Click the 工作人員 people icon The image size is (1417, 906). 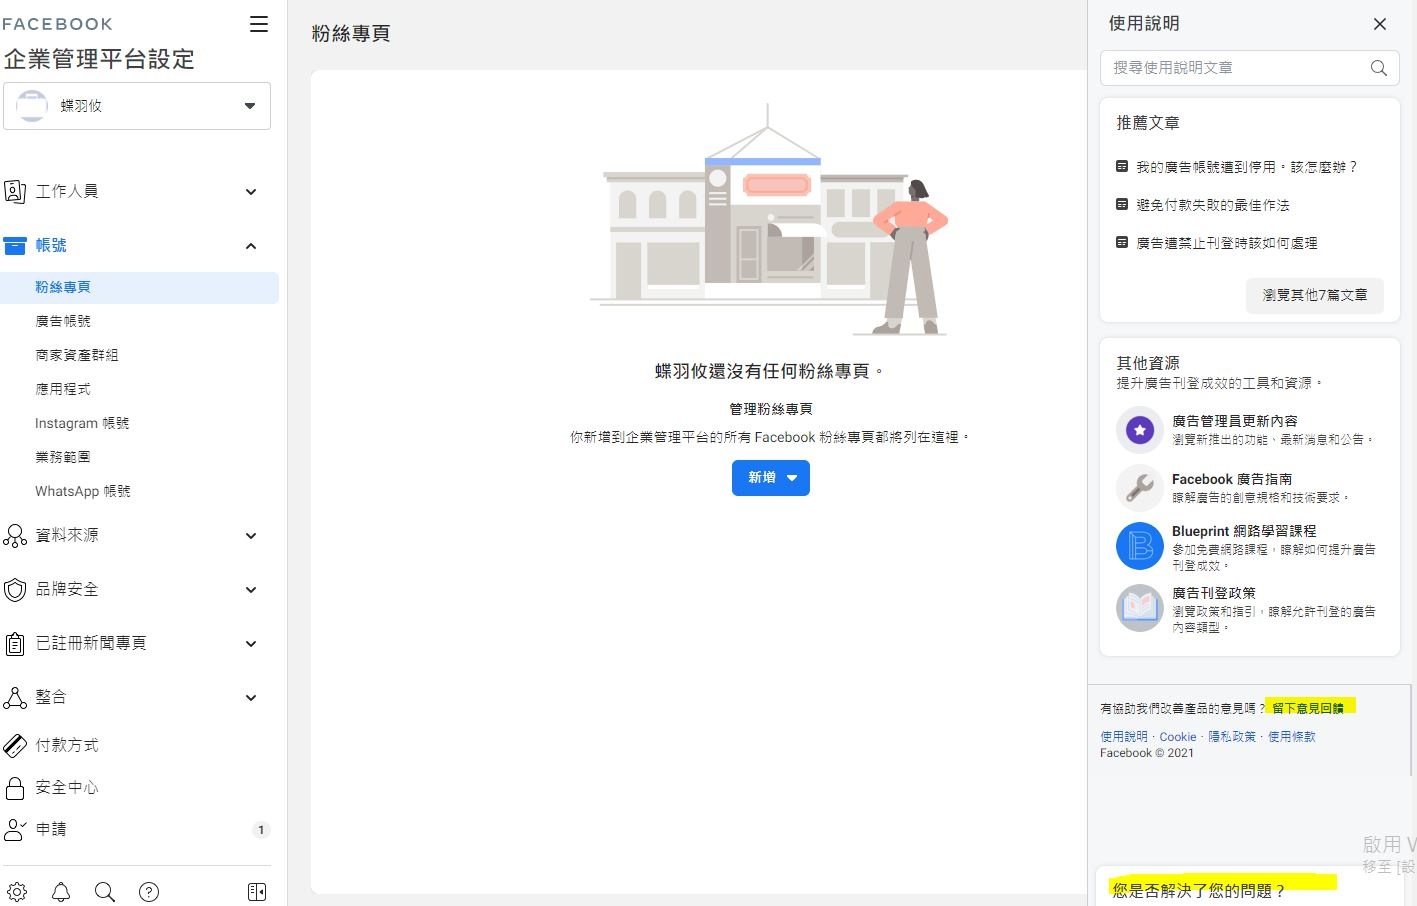[15, 191]
